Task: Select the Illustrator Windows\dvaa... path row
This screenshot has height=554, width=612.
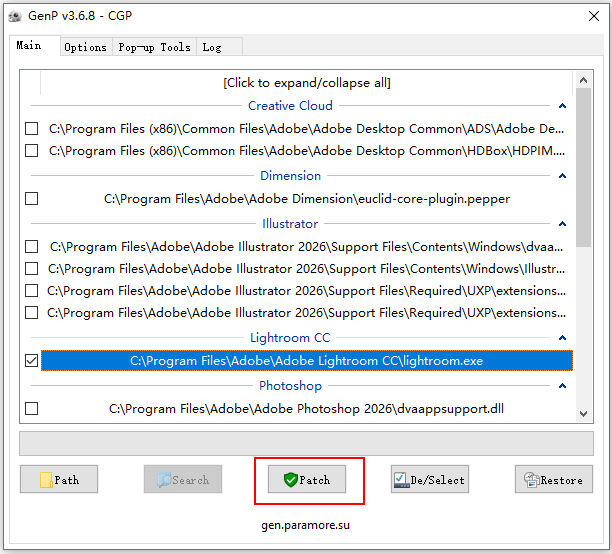Action: coord(307,247)
